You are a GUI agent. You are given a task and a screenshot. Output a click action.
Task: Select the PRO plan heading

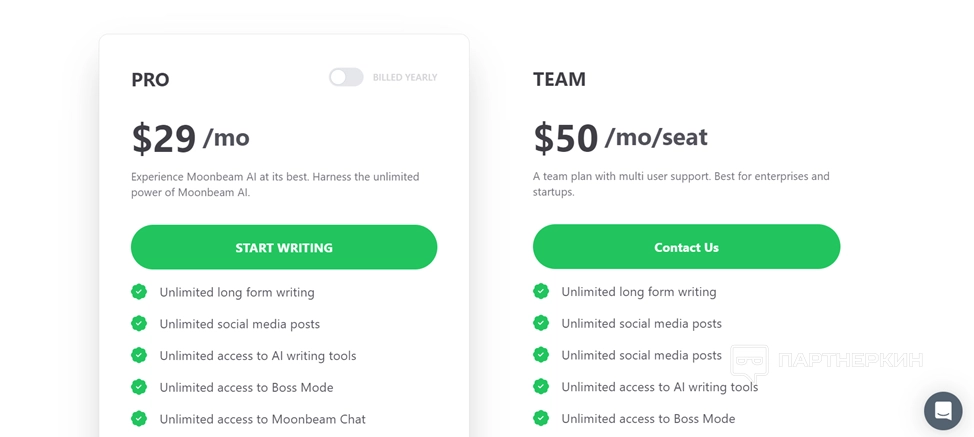tap(150, 80)
